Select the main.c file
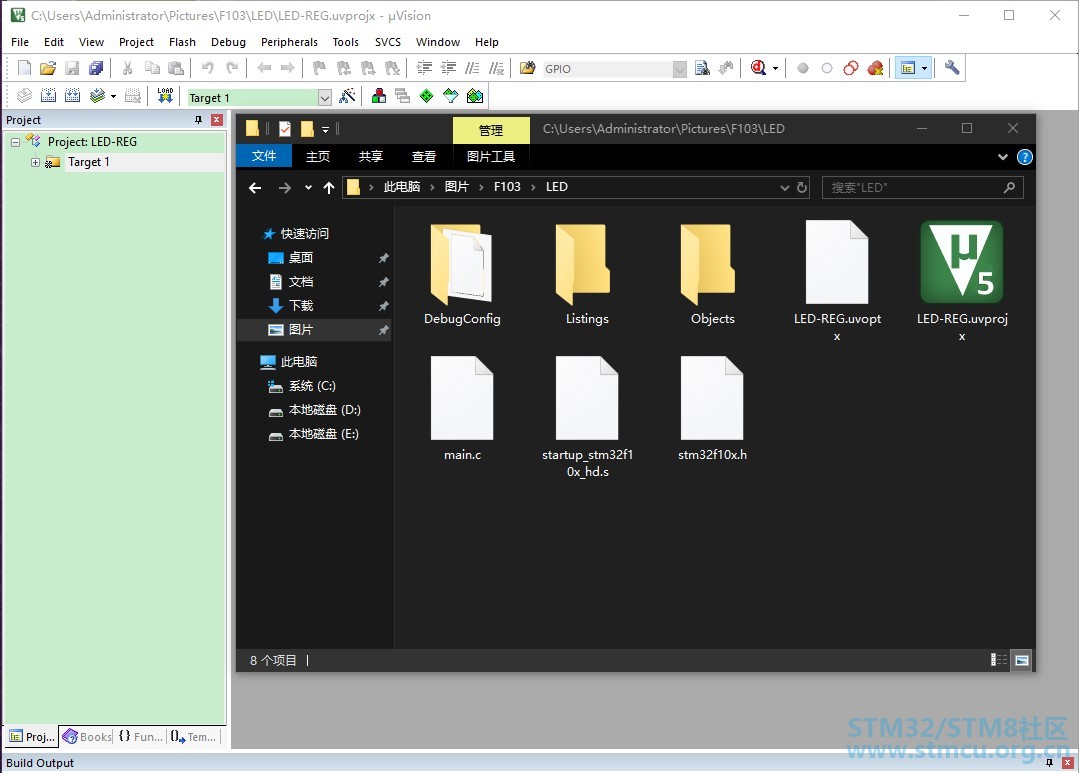Image resolution: width=1079 pixels, height=773 pixels. click(462, 409)
